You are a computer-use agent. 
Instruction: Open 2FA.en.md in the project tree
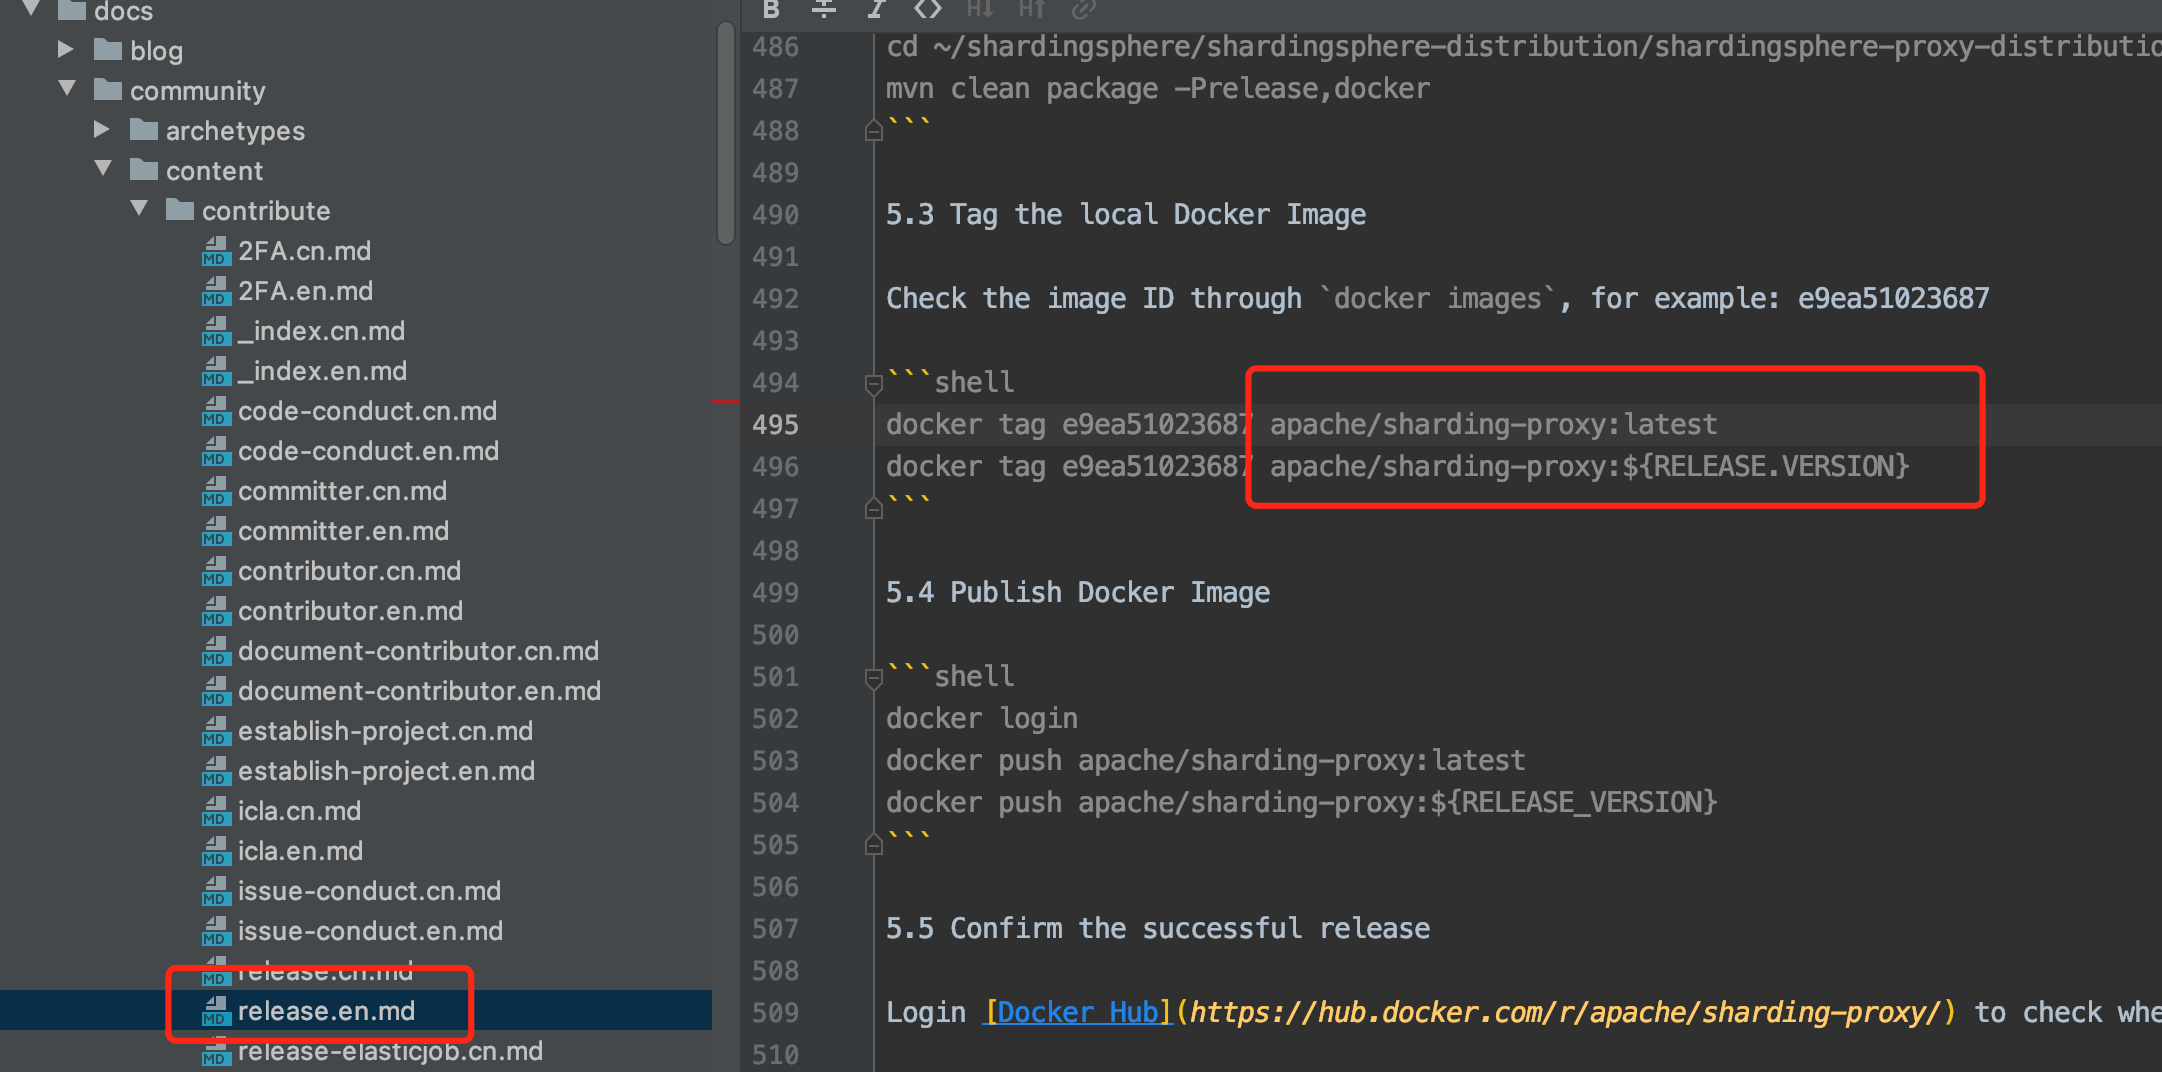(305, 291)
